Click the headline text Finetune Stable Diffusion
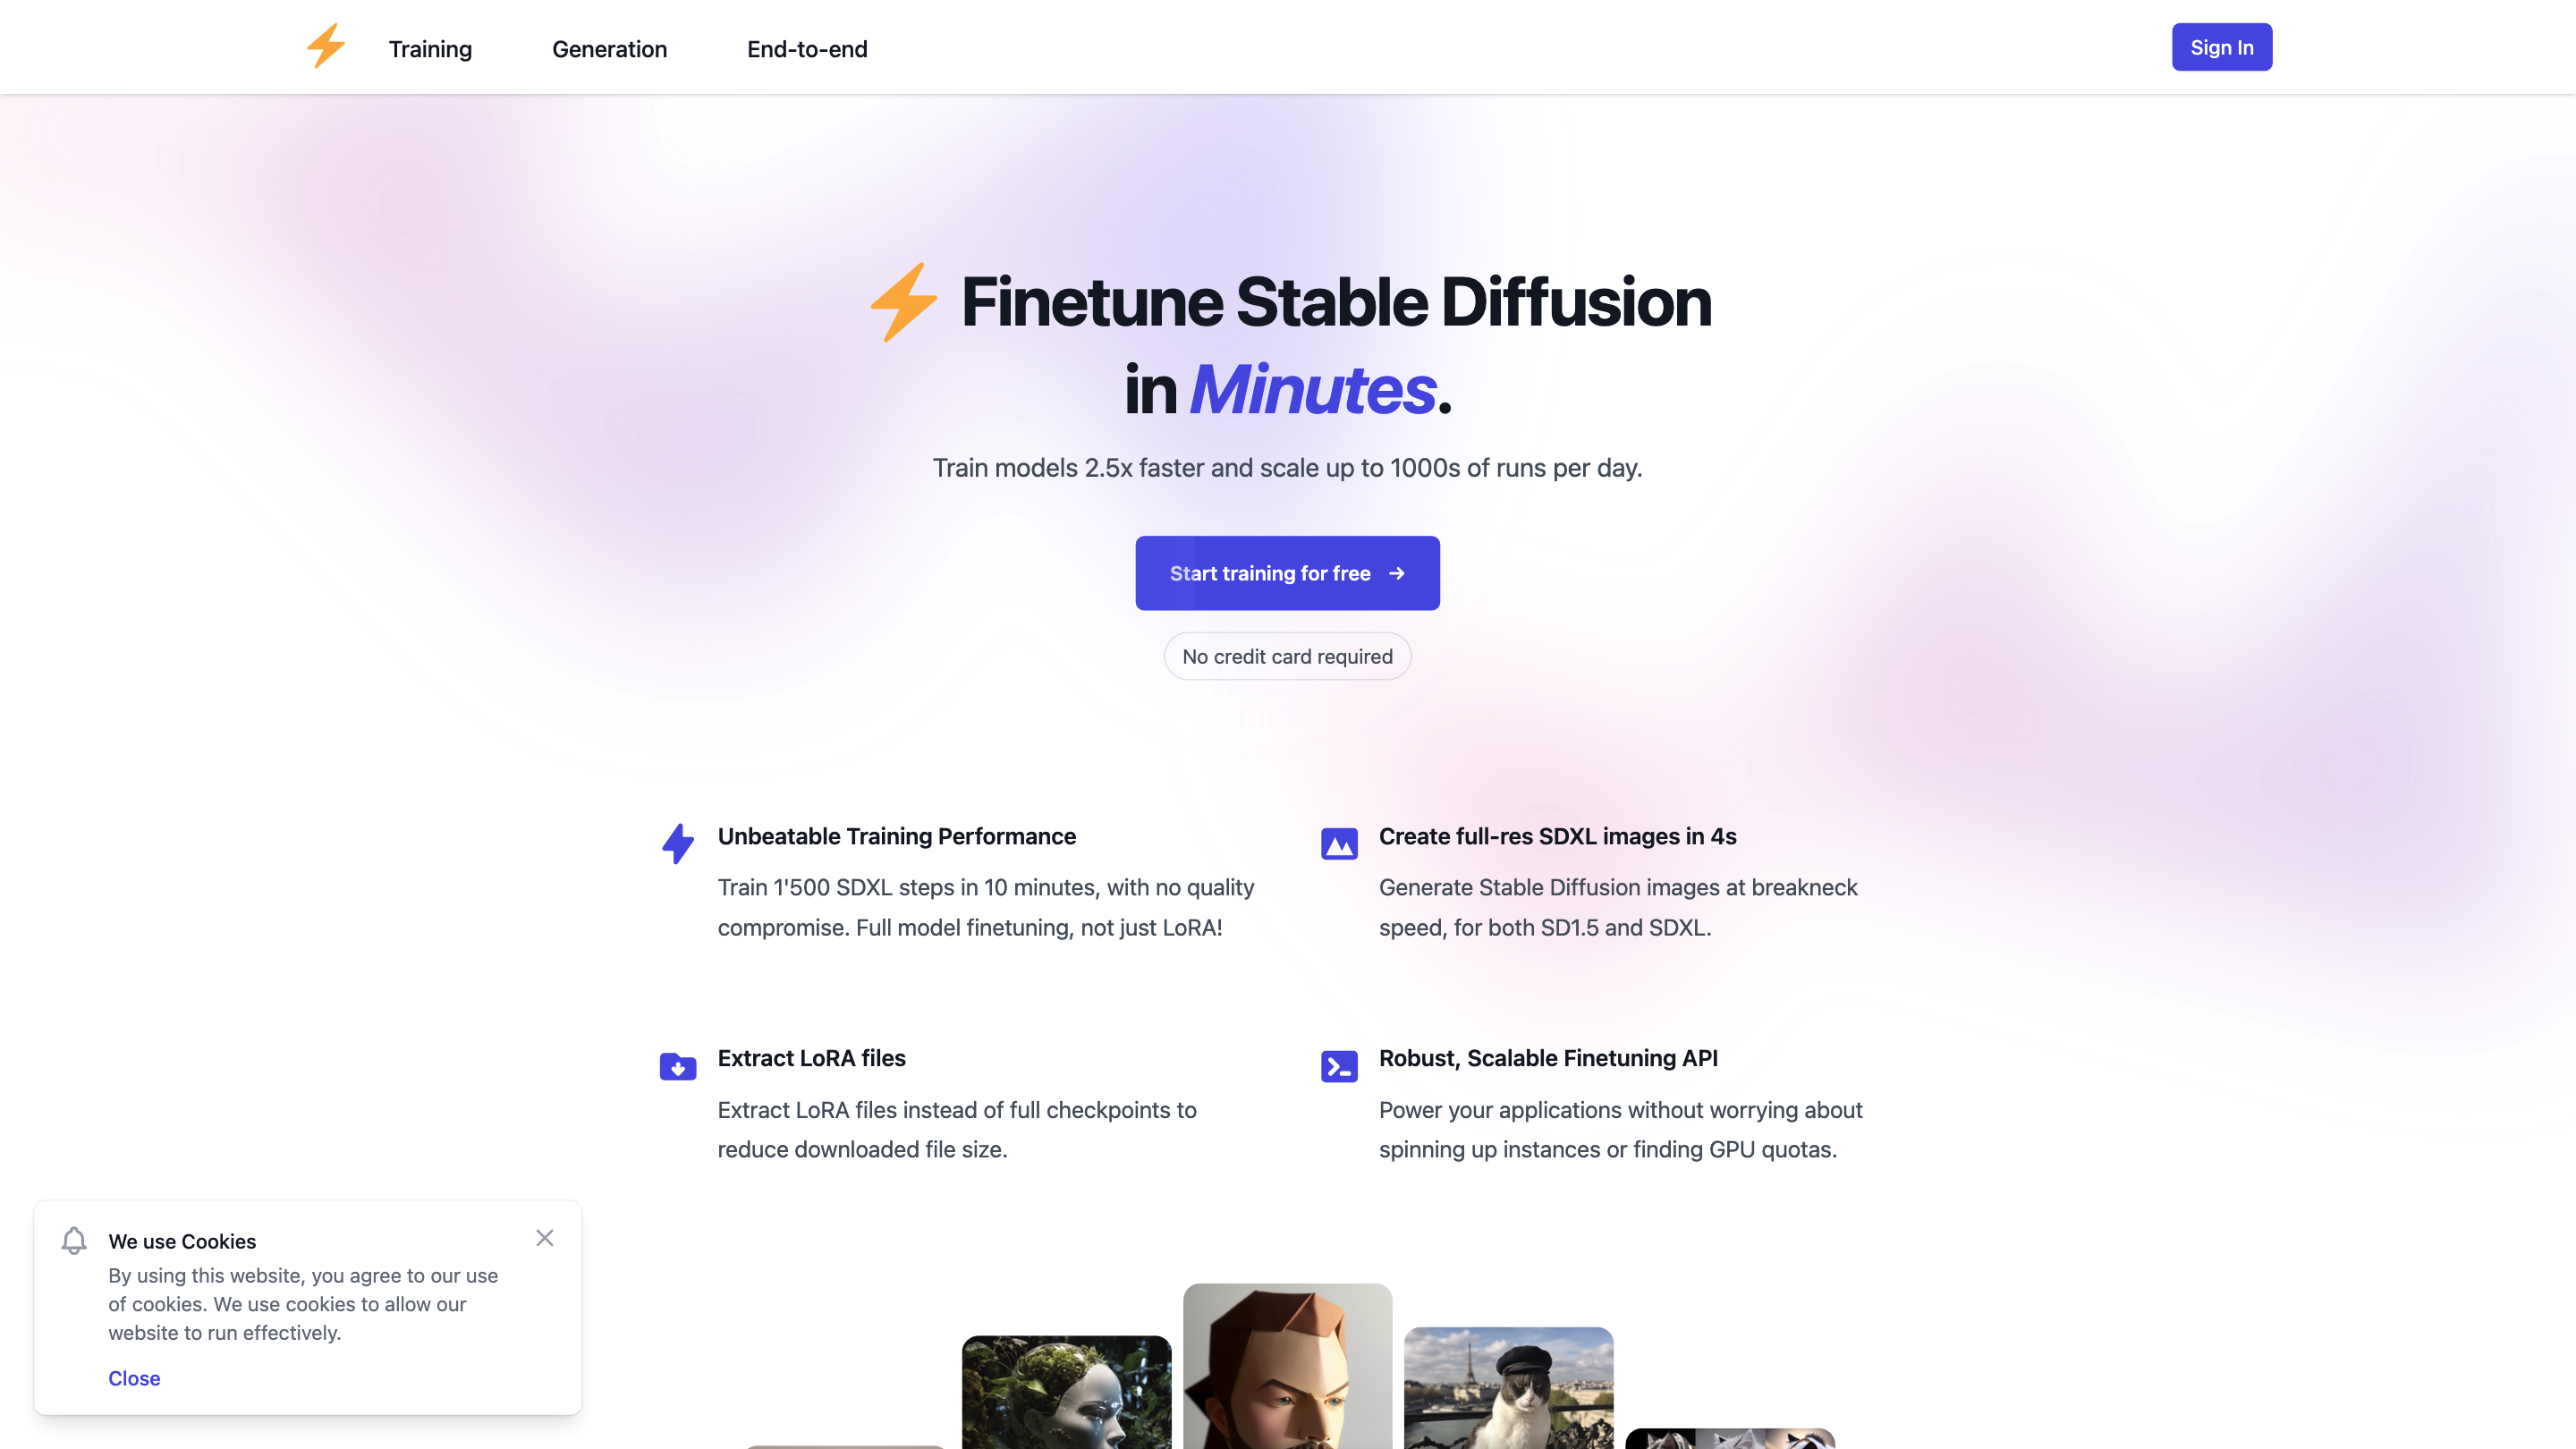 pos(1336,303)
